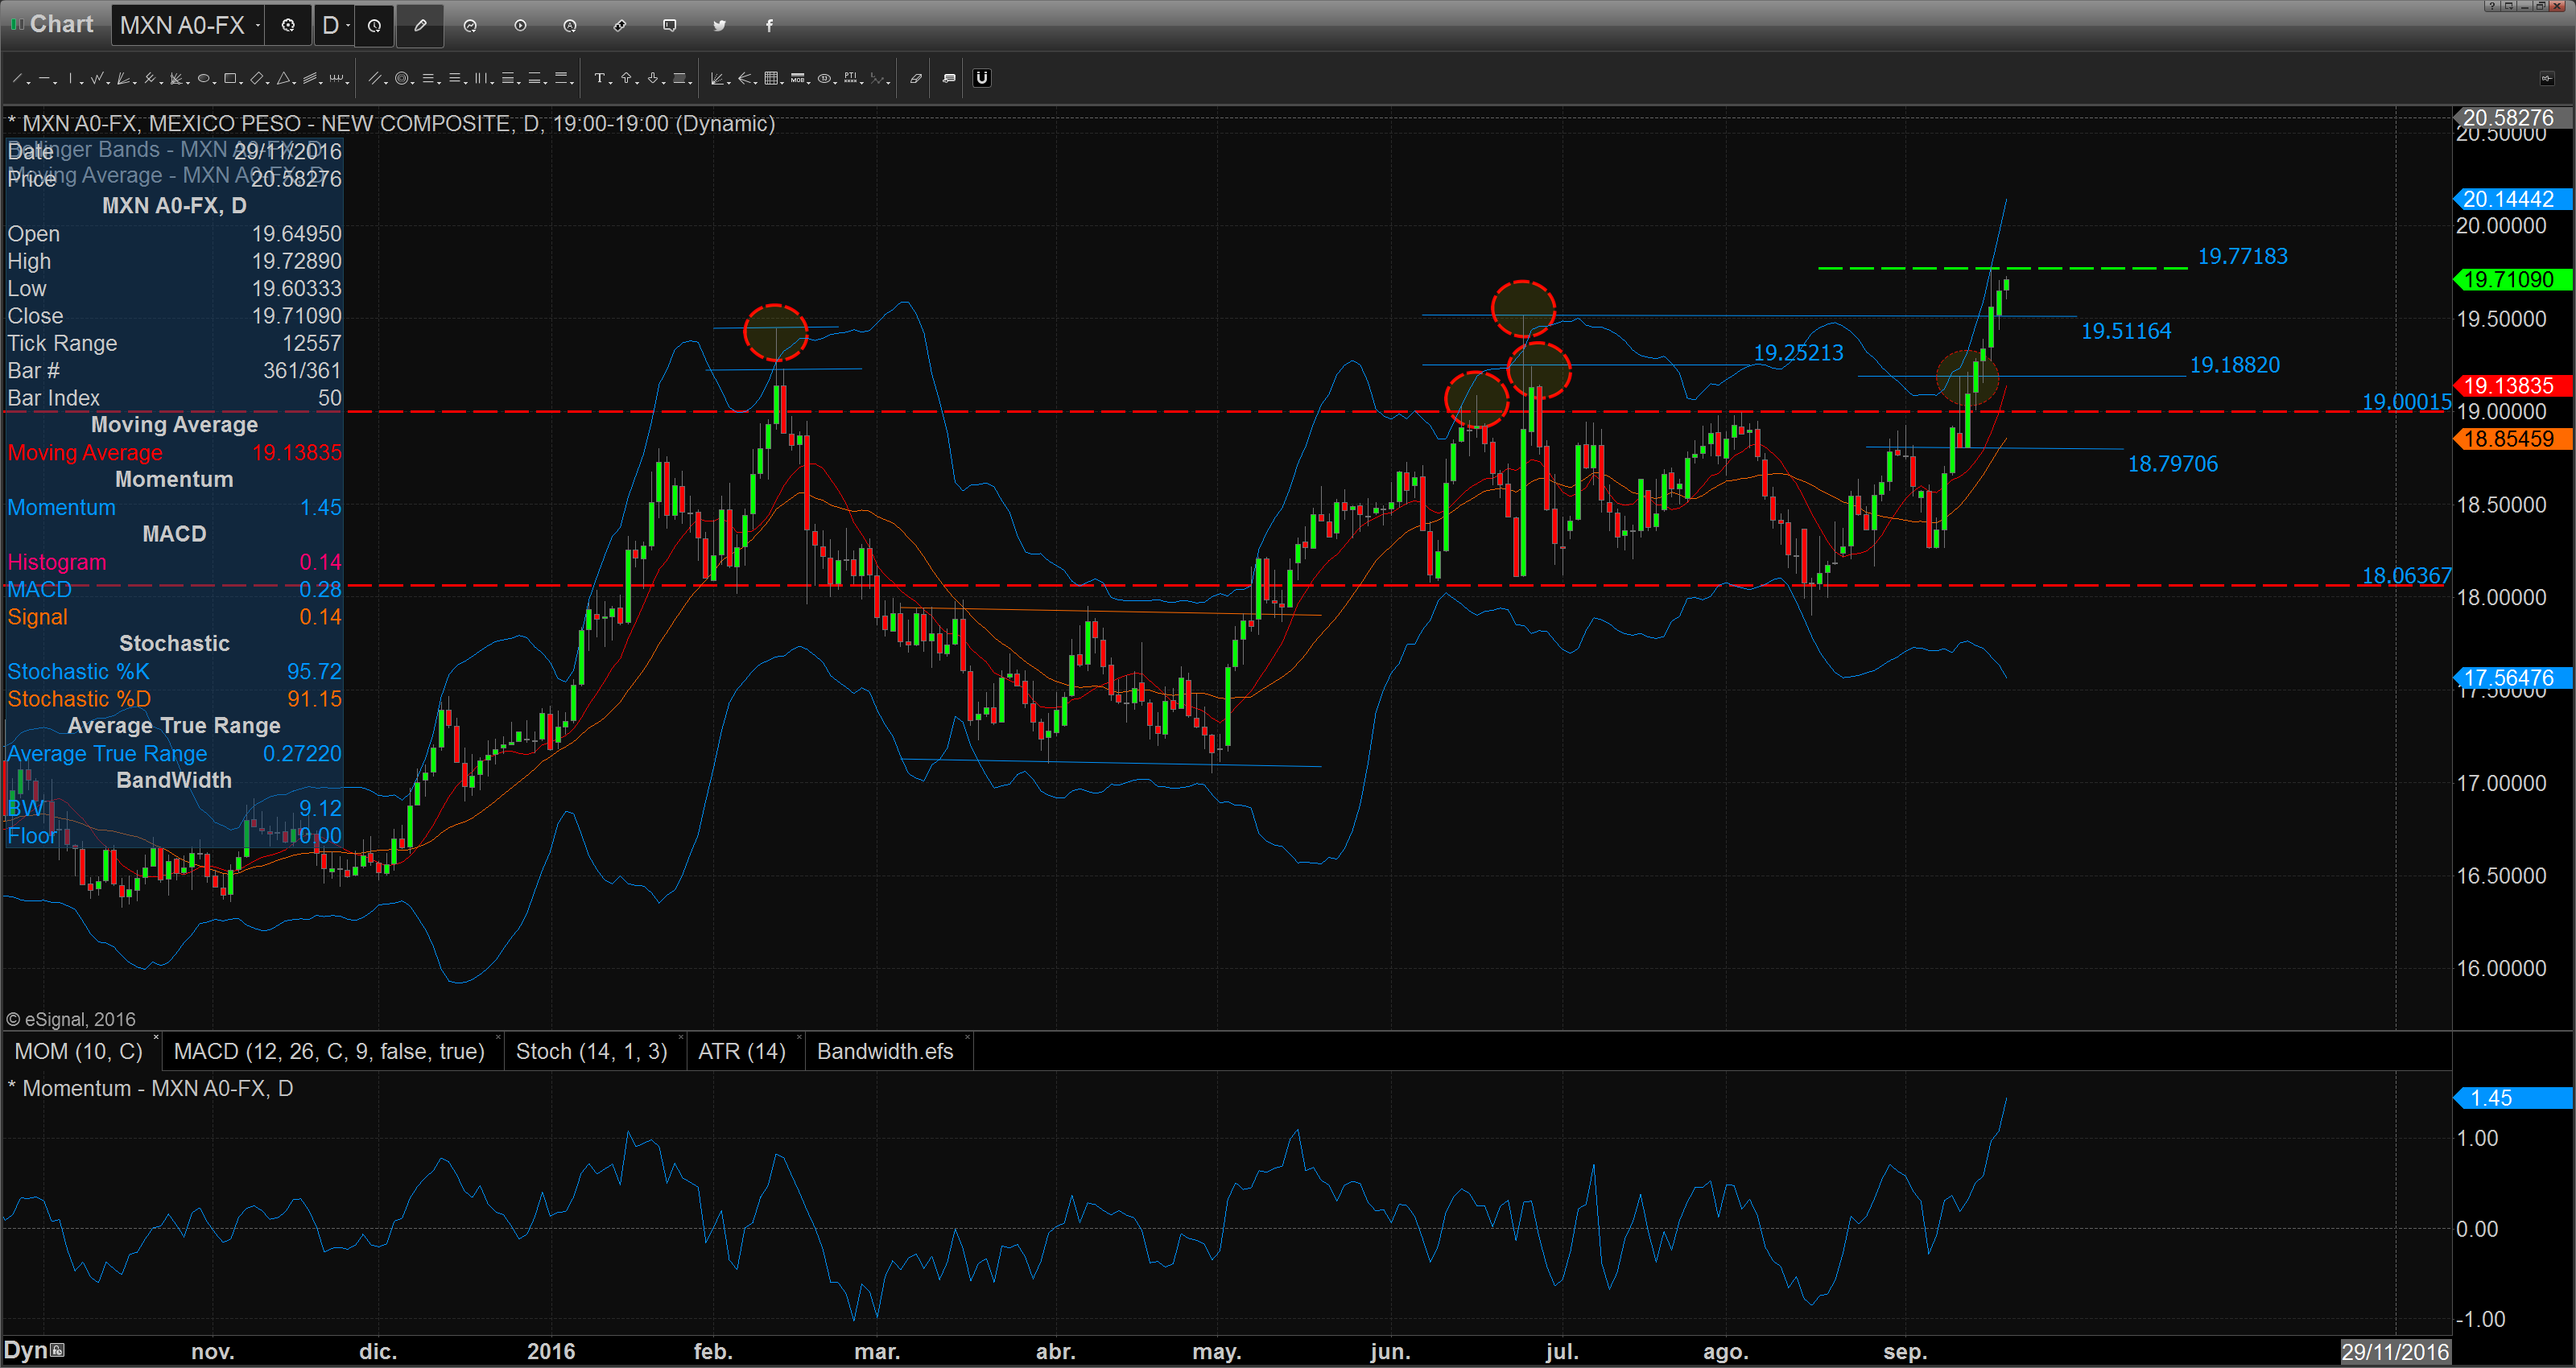Click the Stochastic %K value 95.72
This screenshot has width=2576, height=1368.
[314, 672]
